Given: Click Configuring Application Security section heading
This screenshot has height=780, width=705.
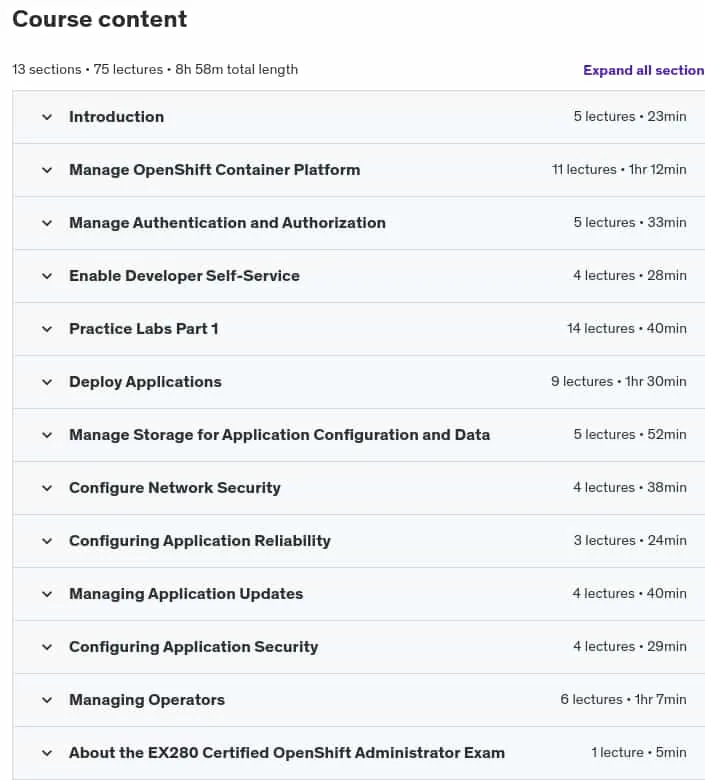Looking at the screenshot, I should click(194, 647).
